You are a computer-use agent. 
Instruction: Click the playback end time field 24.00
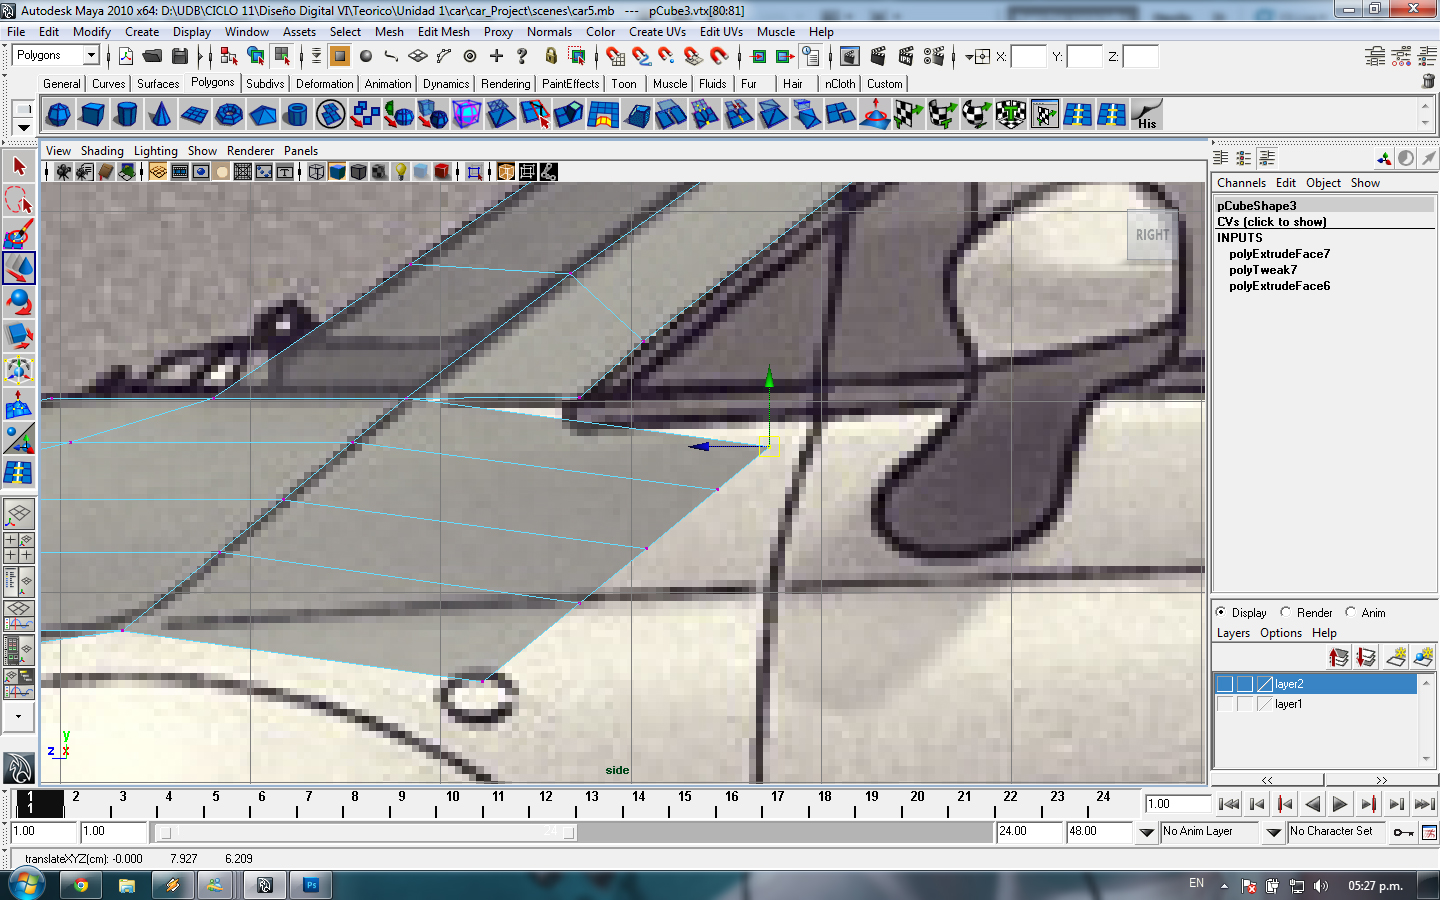tap(1029, 832)
